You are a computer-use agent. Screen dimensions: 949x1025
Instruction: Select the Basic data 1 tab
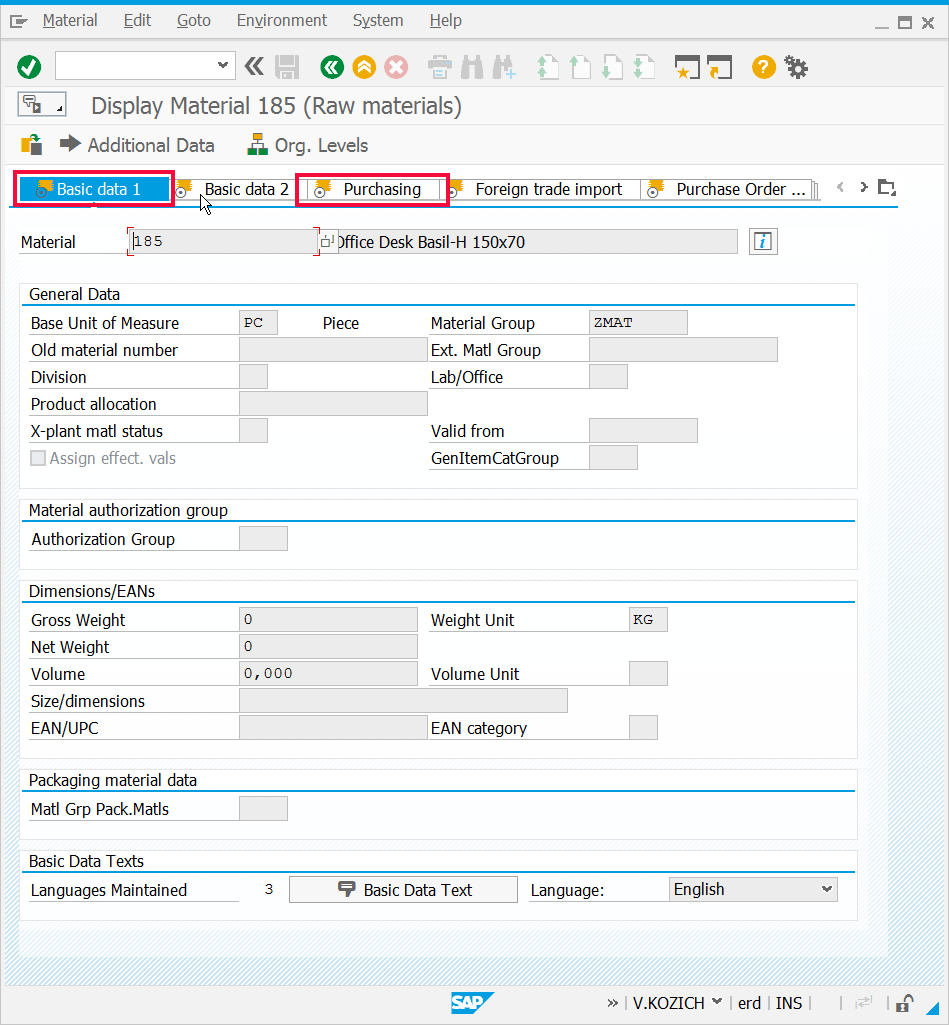[94, 190]
